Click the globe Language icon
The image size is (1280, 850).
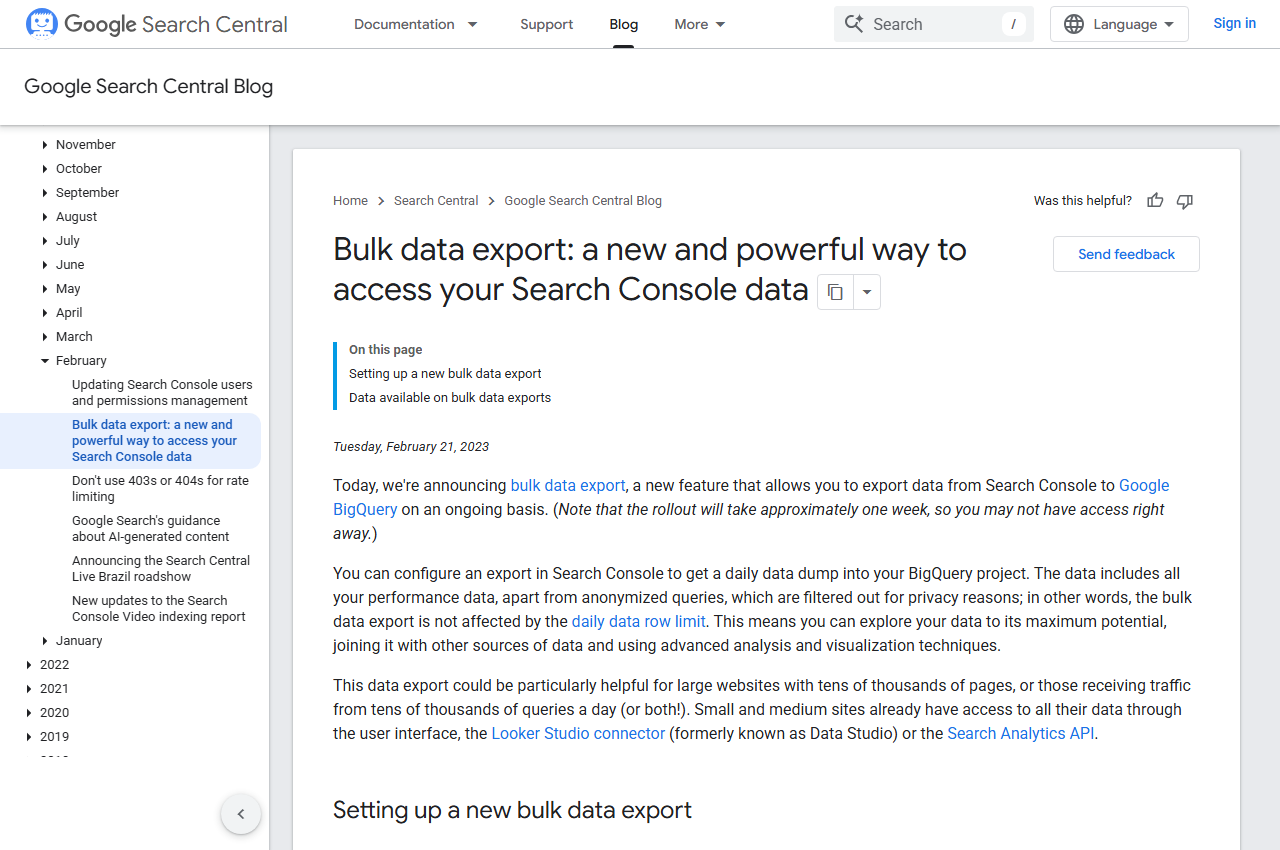[1074, 24]
